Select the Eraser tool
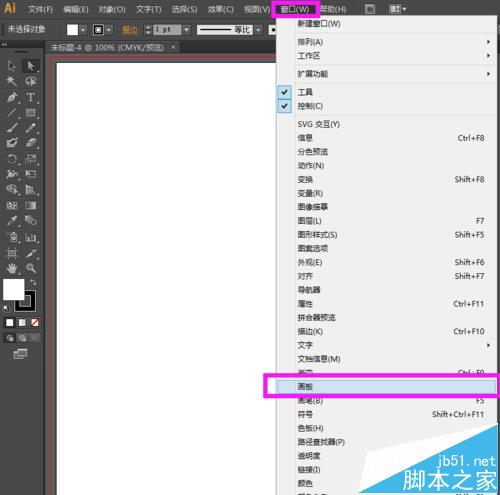The width and height of the screenshot is (500, 495). pyautogui.click(x=31, y=143)
